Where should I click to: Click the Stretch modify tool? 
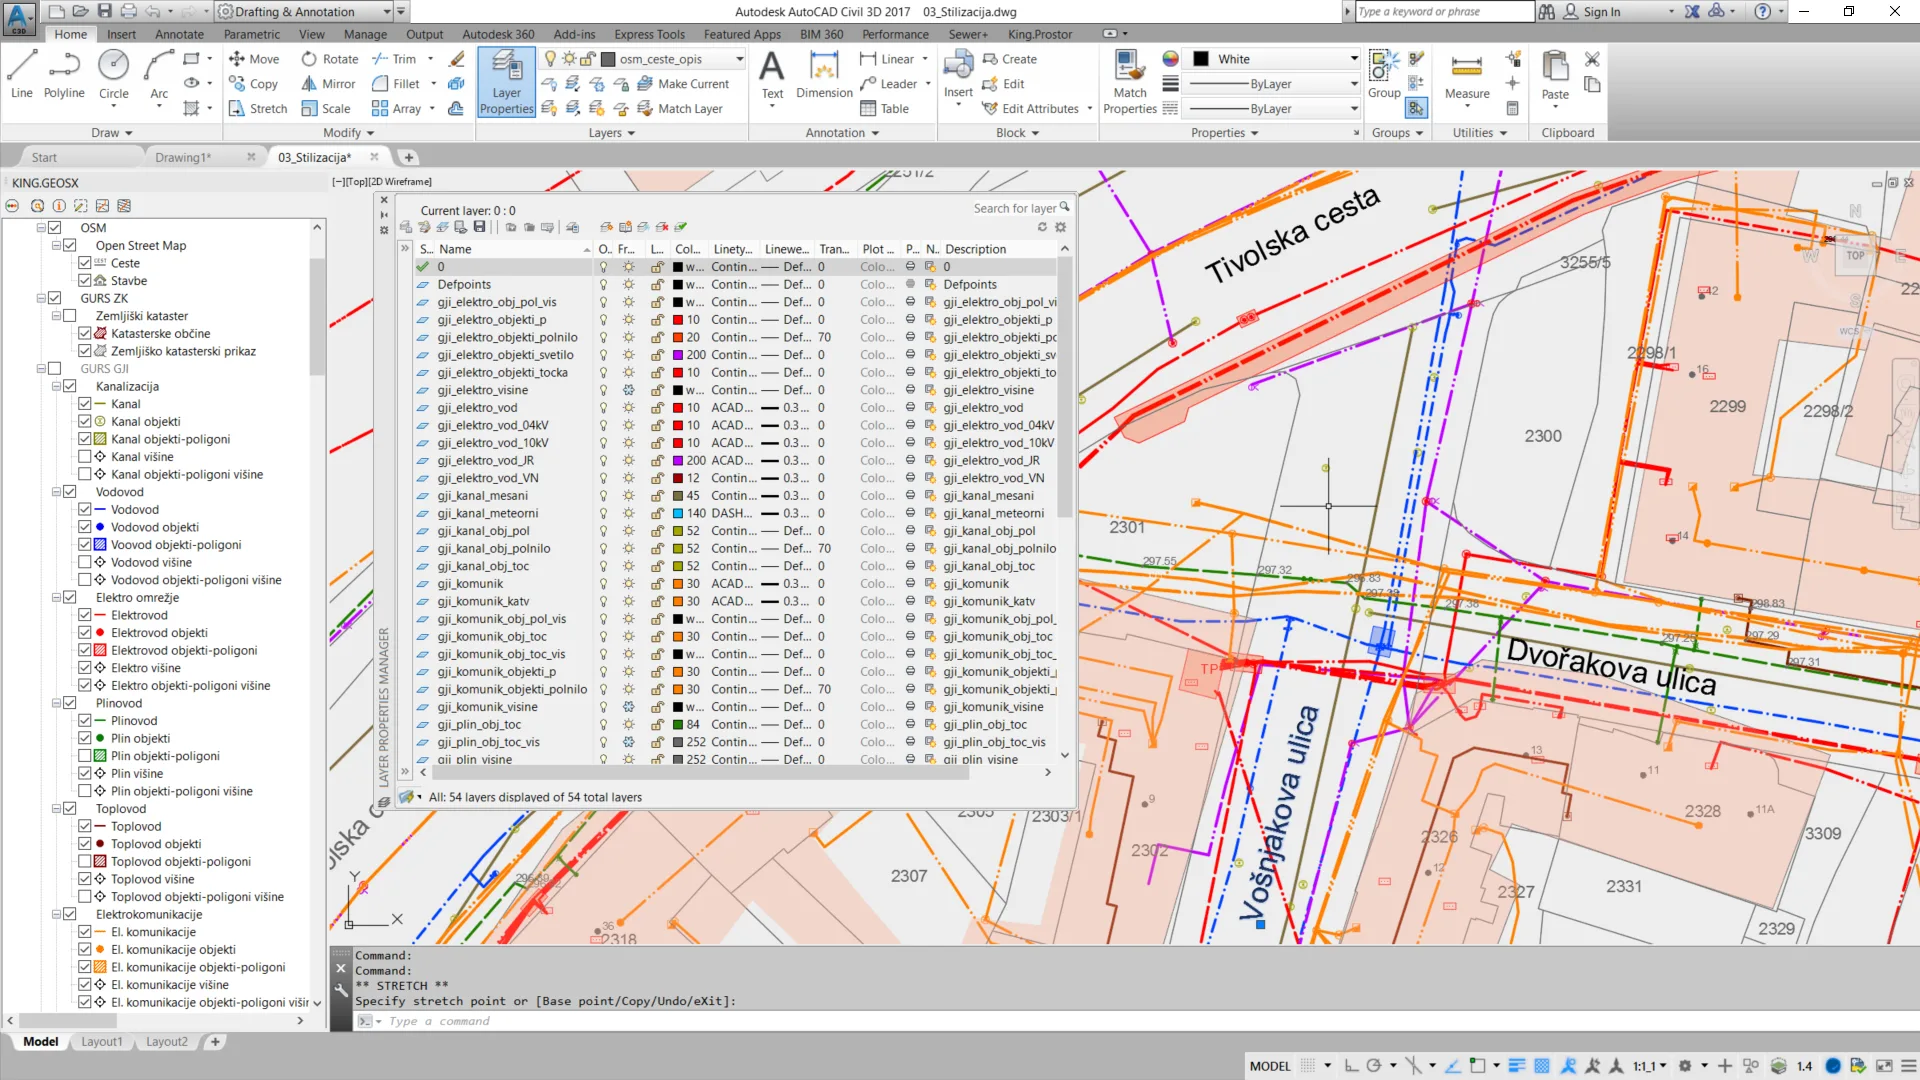[258, 109]
